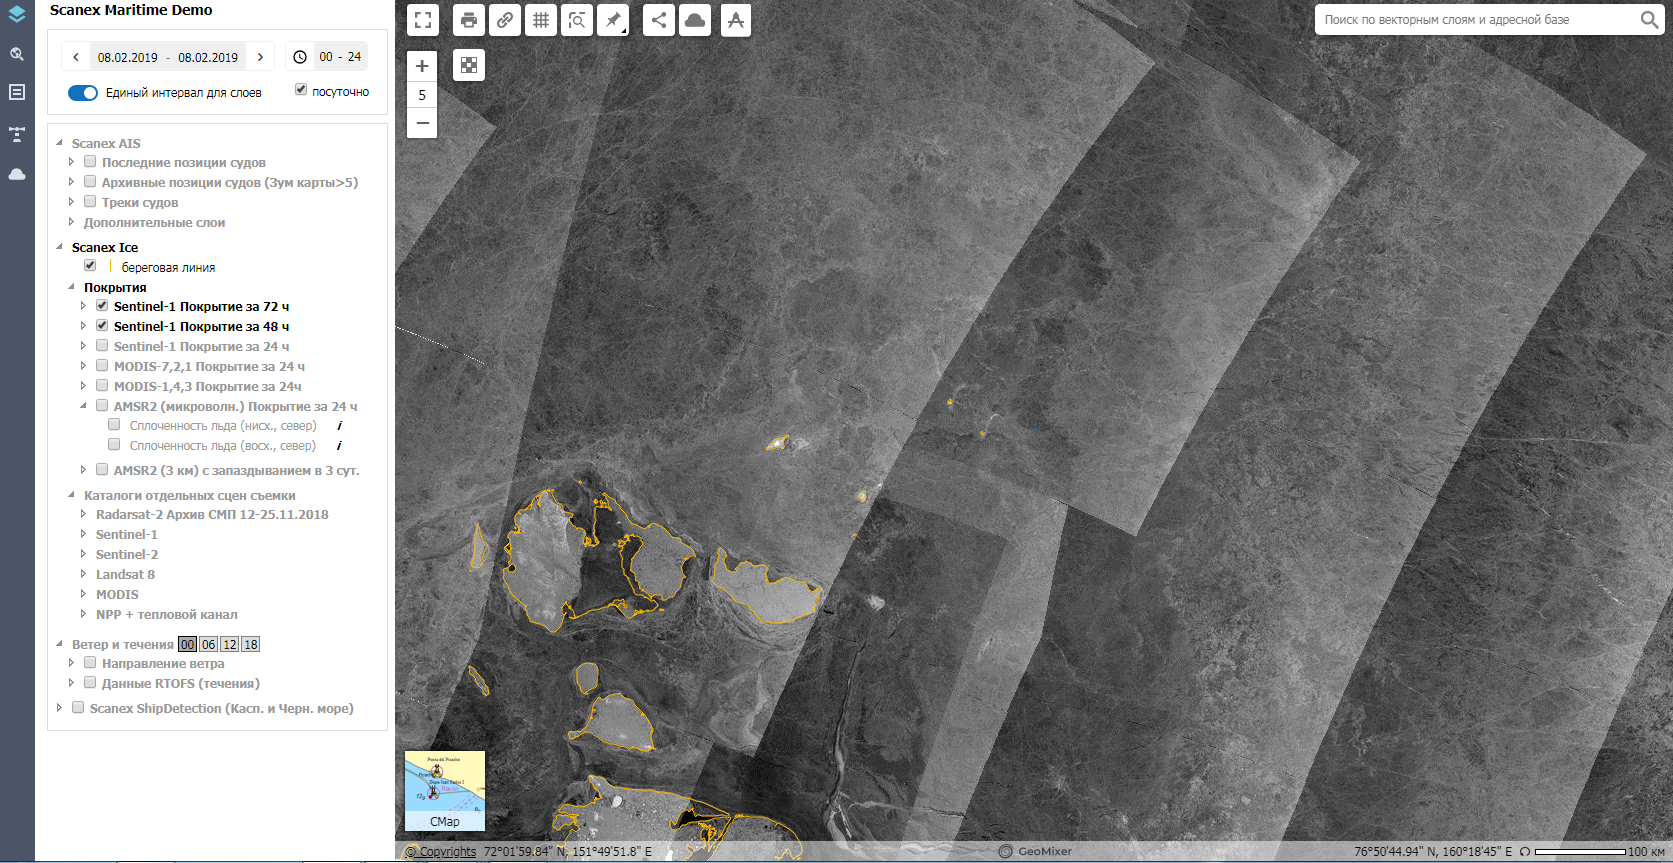Collapse the Scanex AIS group
This screenshot has height=863, width=1673.
(x=60, y=143)
